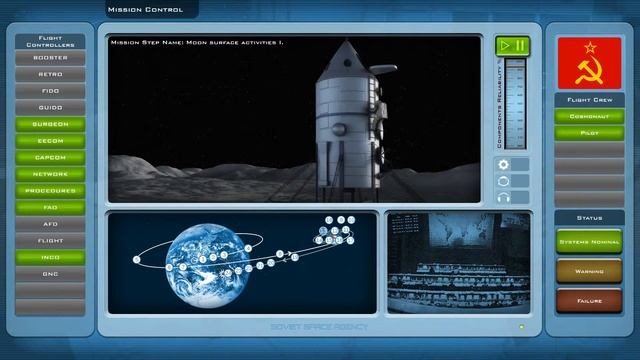Click the Components Reliability gauge

[x=515, y=104]
